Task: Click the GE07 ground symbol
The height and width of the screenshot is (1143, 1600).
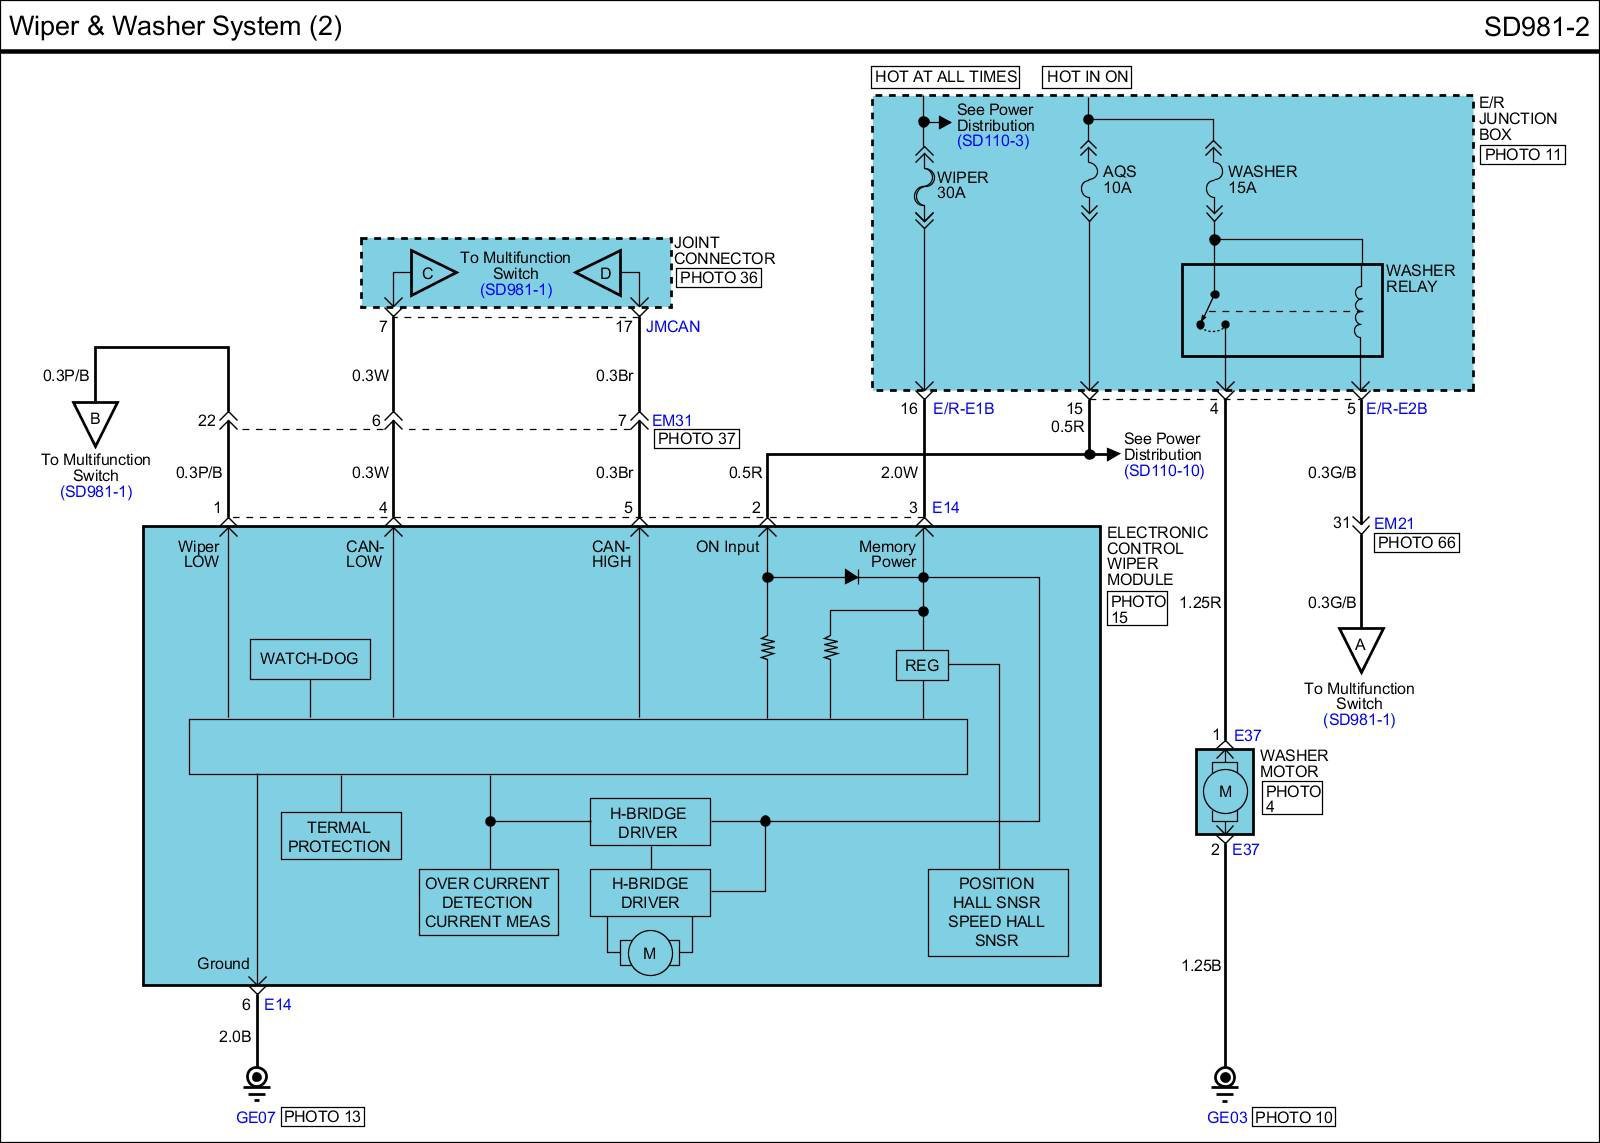Action: pos(257,1078)
